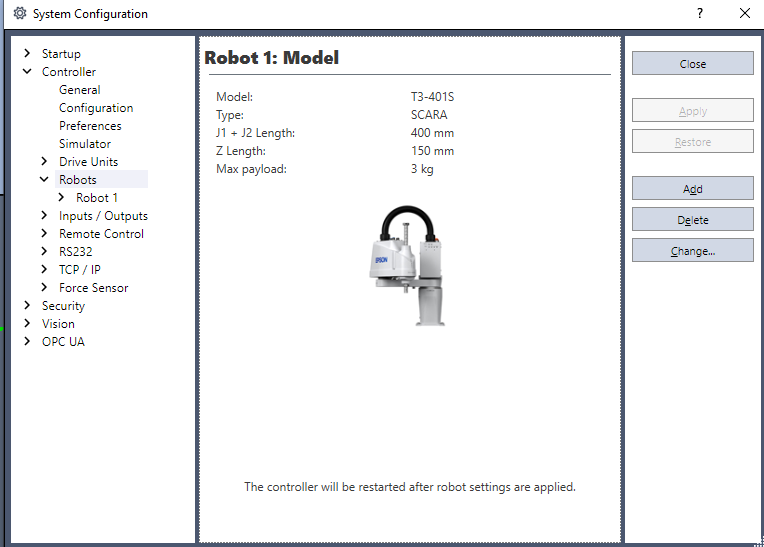Click the Change... button
This screenshot has height=547, width=764.
692,250
